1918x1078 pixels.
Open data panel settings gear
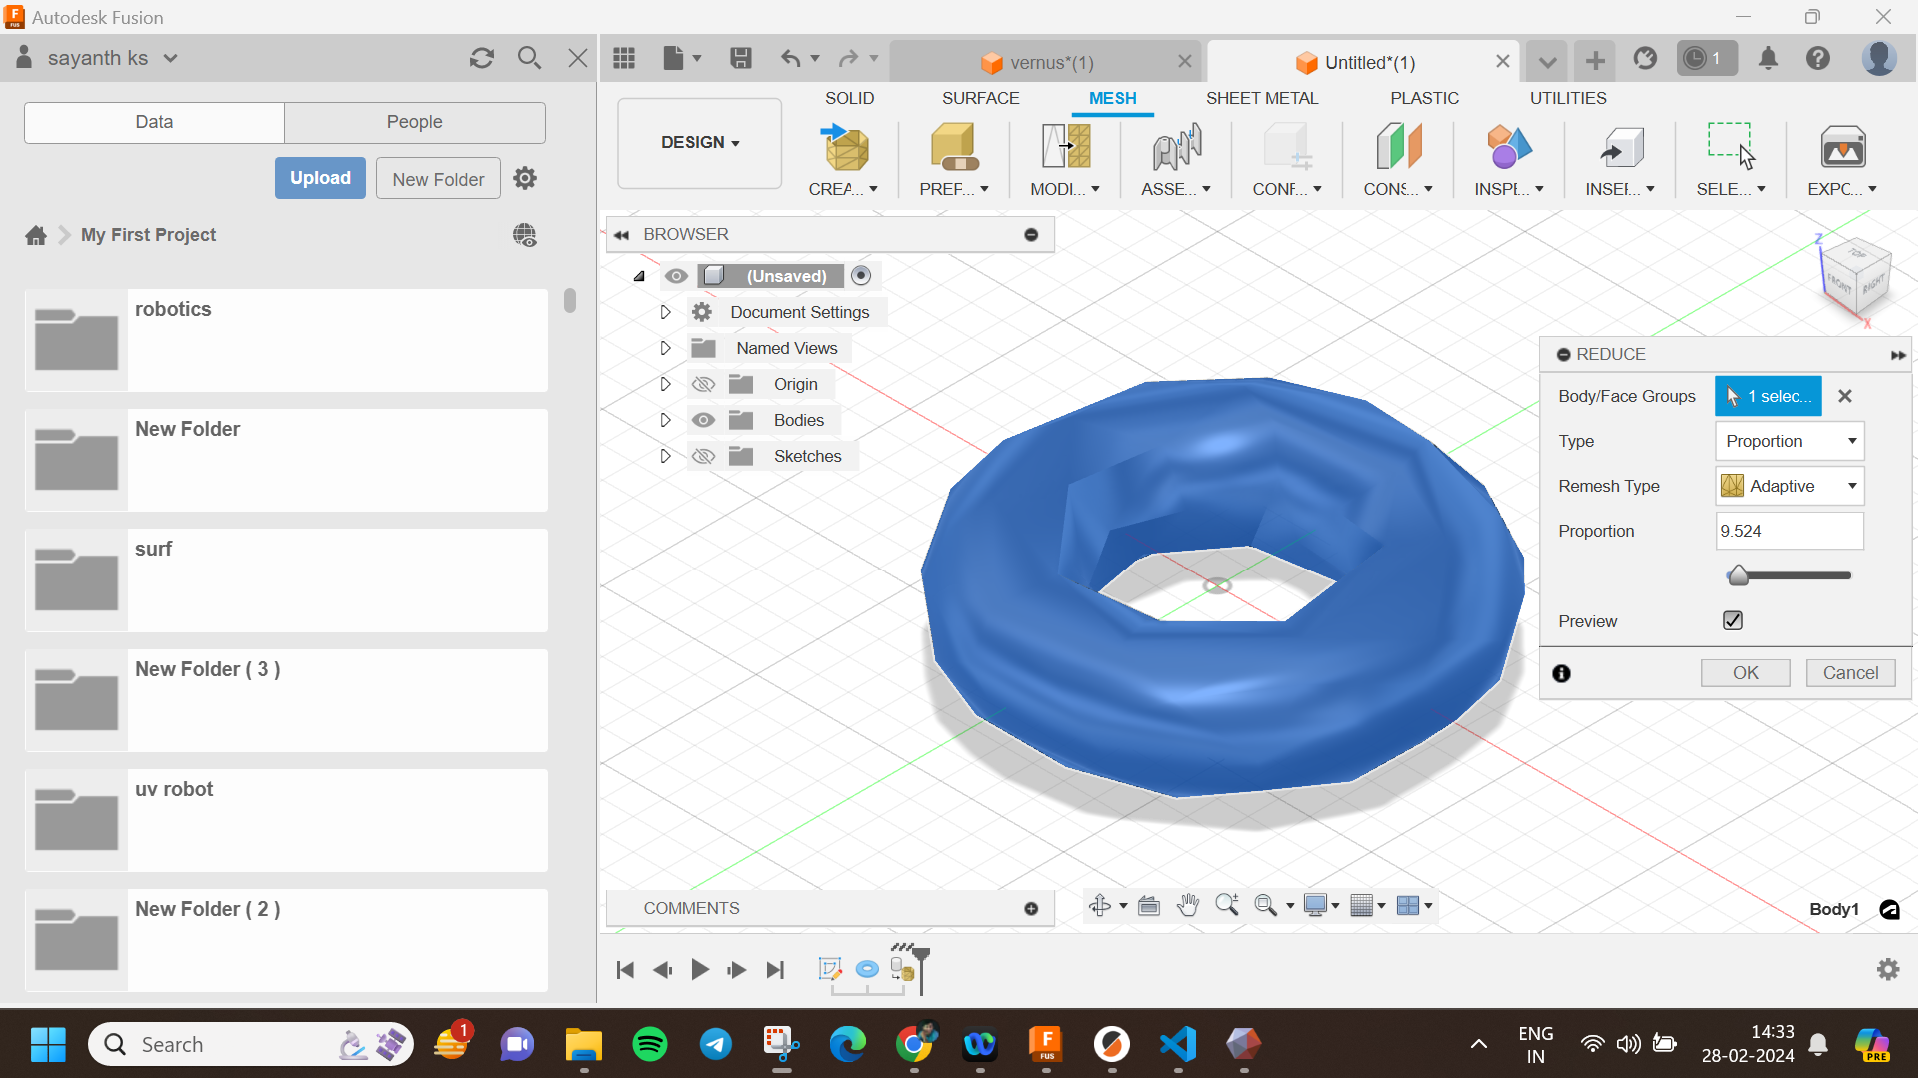(x=525, y=178)
